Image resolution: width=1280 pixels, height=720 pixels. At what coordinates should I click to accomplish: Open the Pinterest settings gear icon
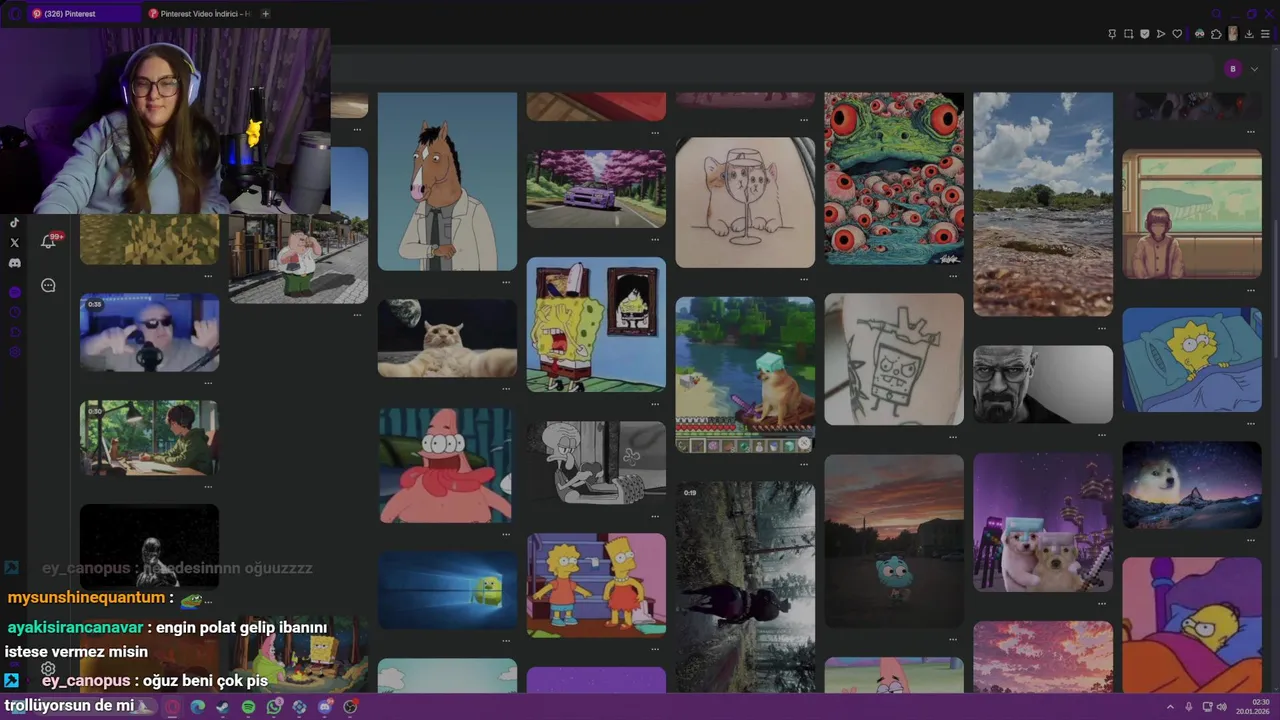click(x=48, y=669)
